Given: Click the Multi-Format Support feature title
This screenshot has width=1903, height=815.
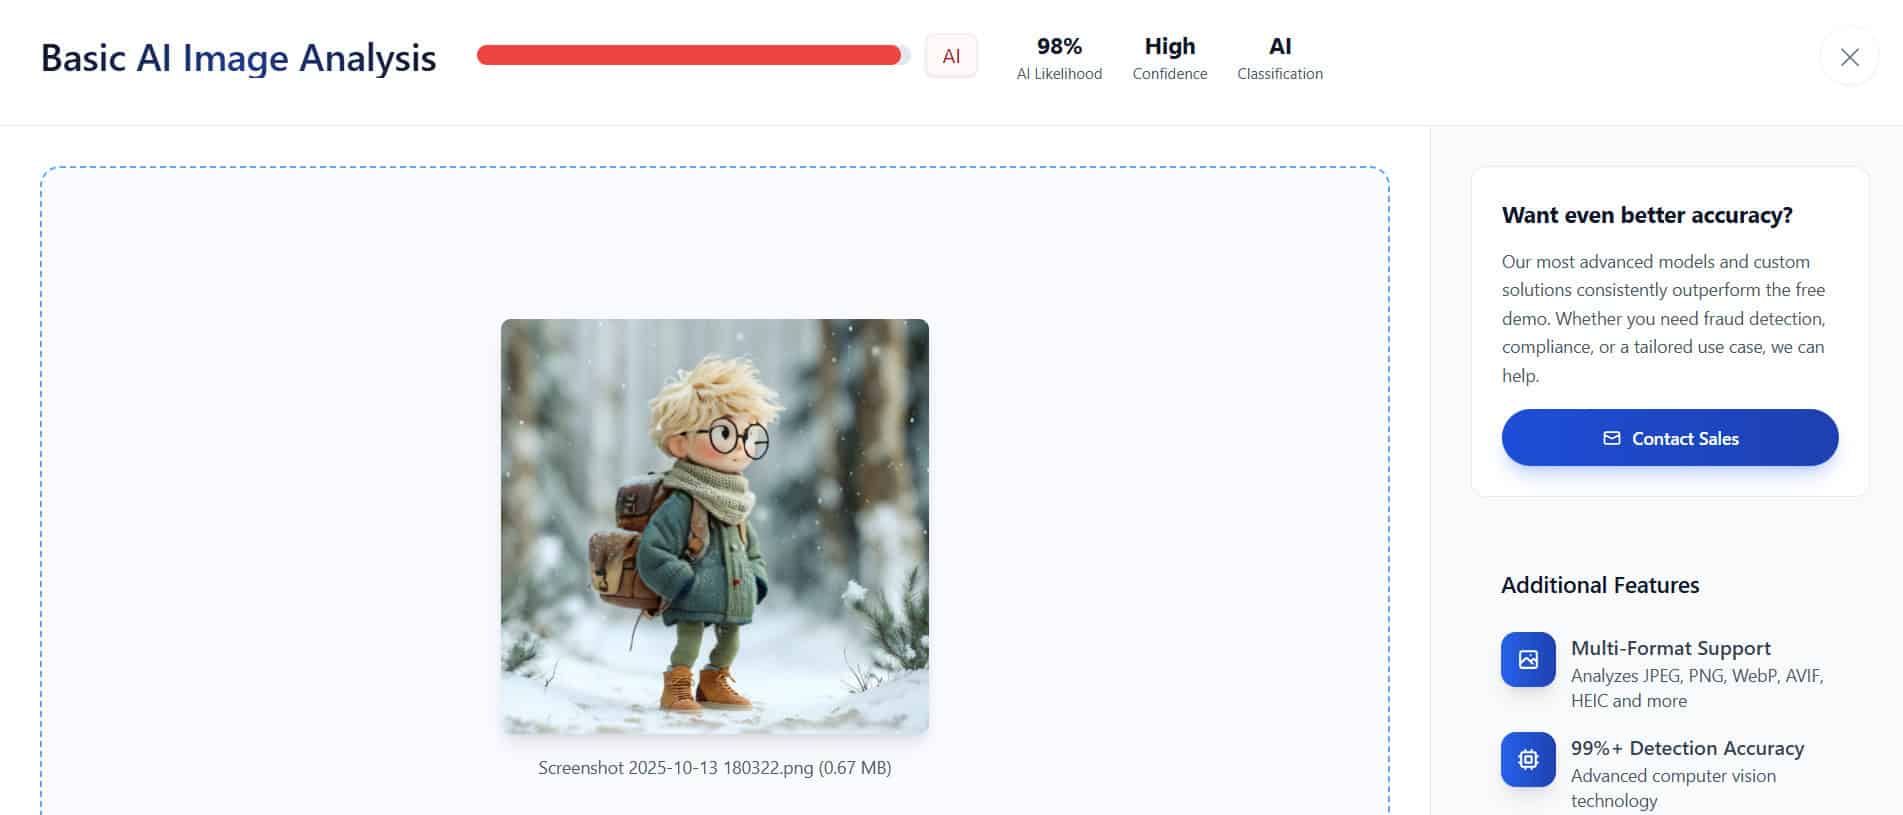Looking at the screenshot, I should [x=1670, y=648].
